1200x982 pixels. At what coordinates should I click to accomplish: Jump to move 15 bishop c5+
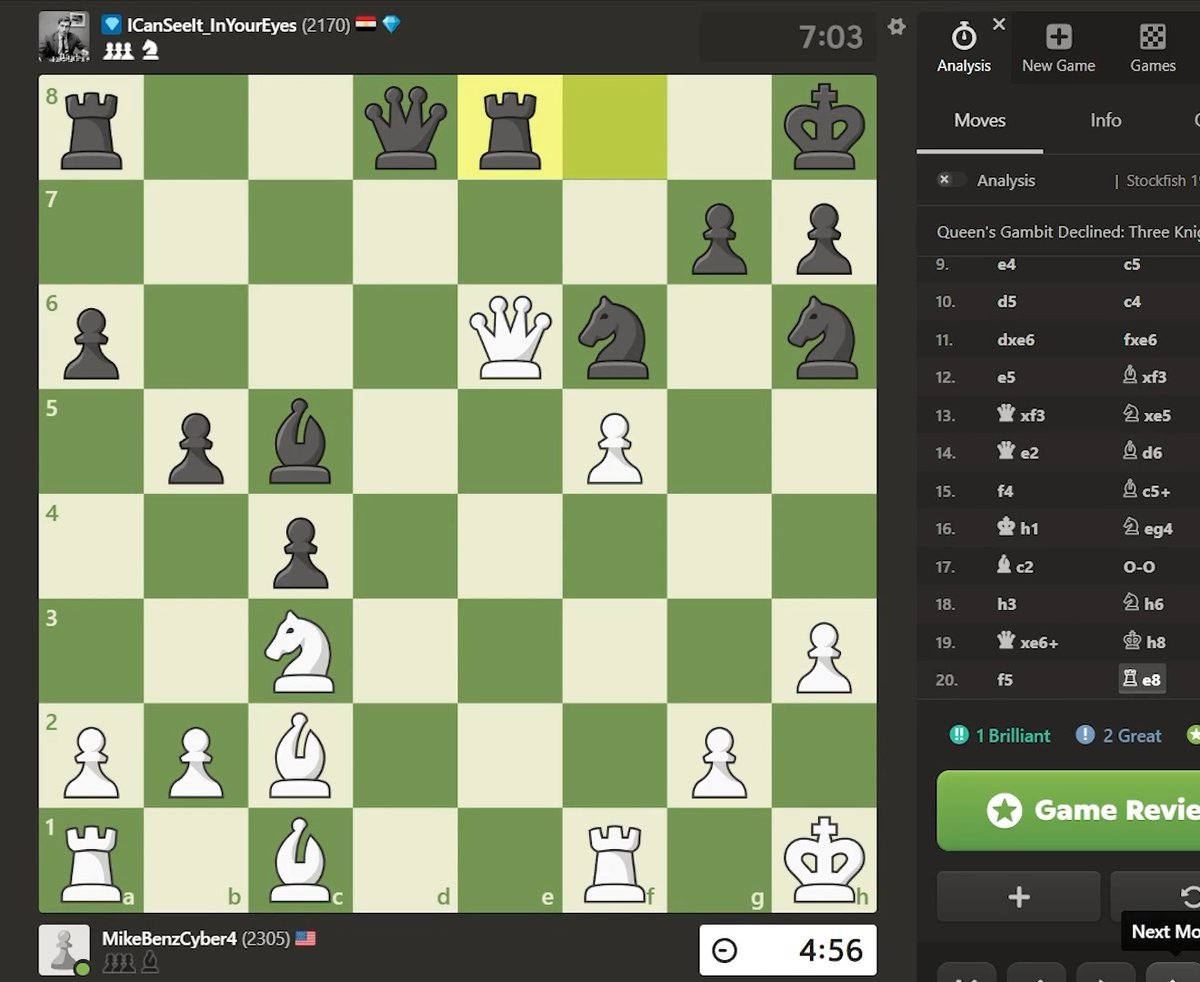1147,491
